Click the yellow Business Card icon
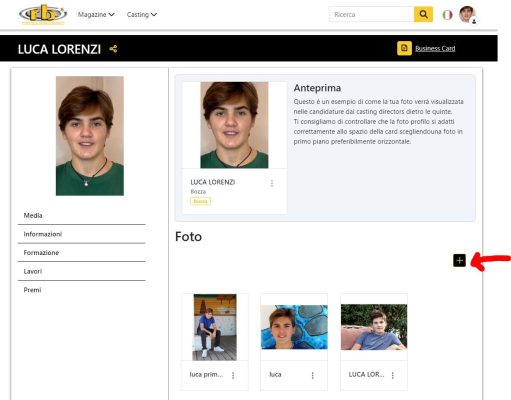This screenshot has height=400, width=511. pos(404,48)
